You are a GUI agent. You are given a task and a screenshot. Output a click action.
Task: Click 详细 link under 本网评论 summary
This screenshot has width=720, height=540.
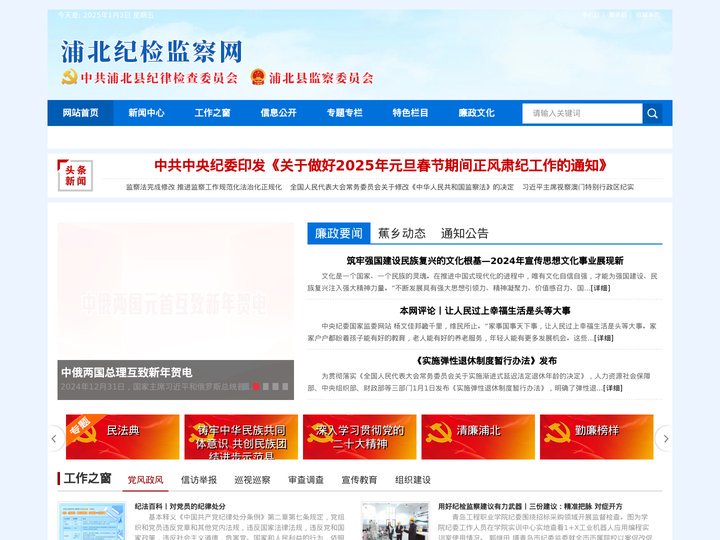click(x=603, y=338)
